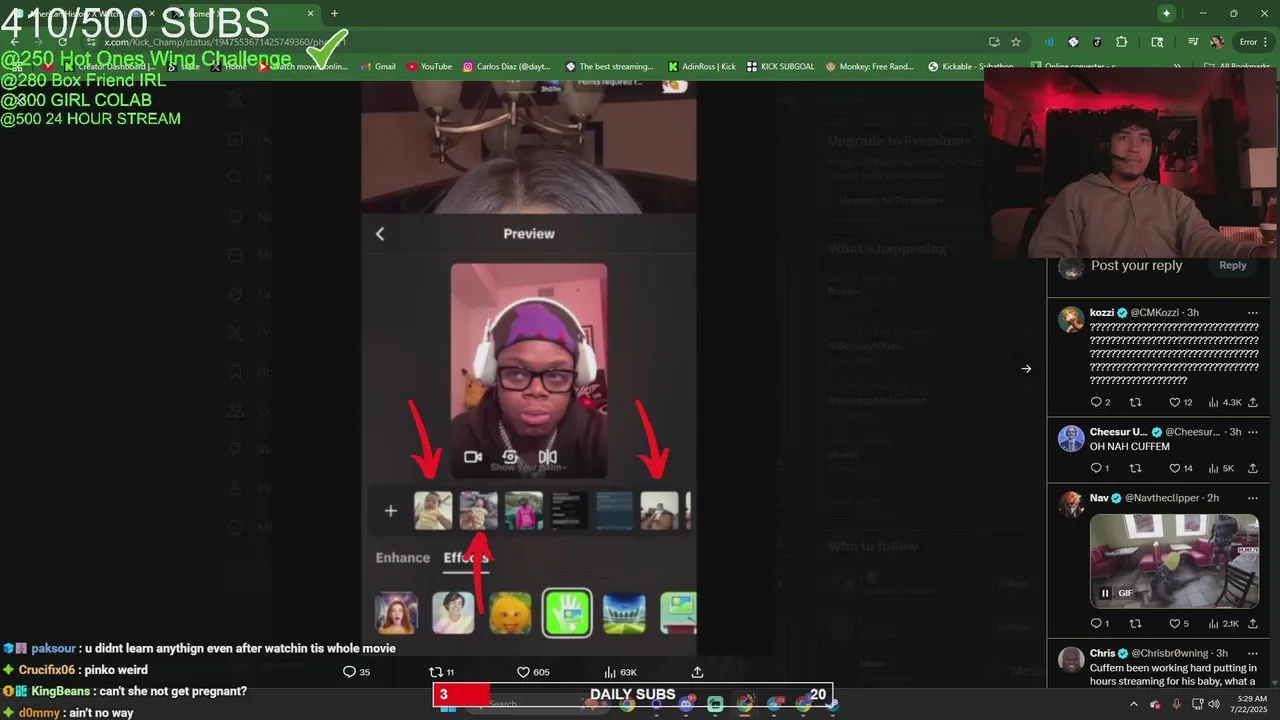Reply to kozzi's comment with 2 replies
1280x720 pixels.
tap(1100, 402)
